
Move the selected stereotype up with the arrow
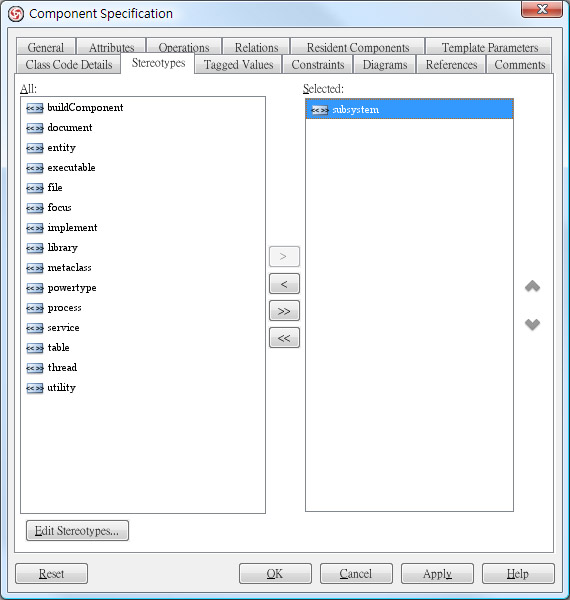click(x=532, y=286)
